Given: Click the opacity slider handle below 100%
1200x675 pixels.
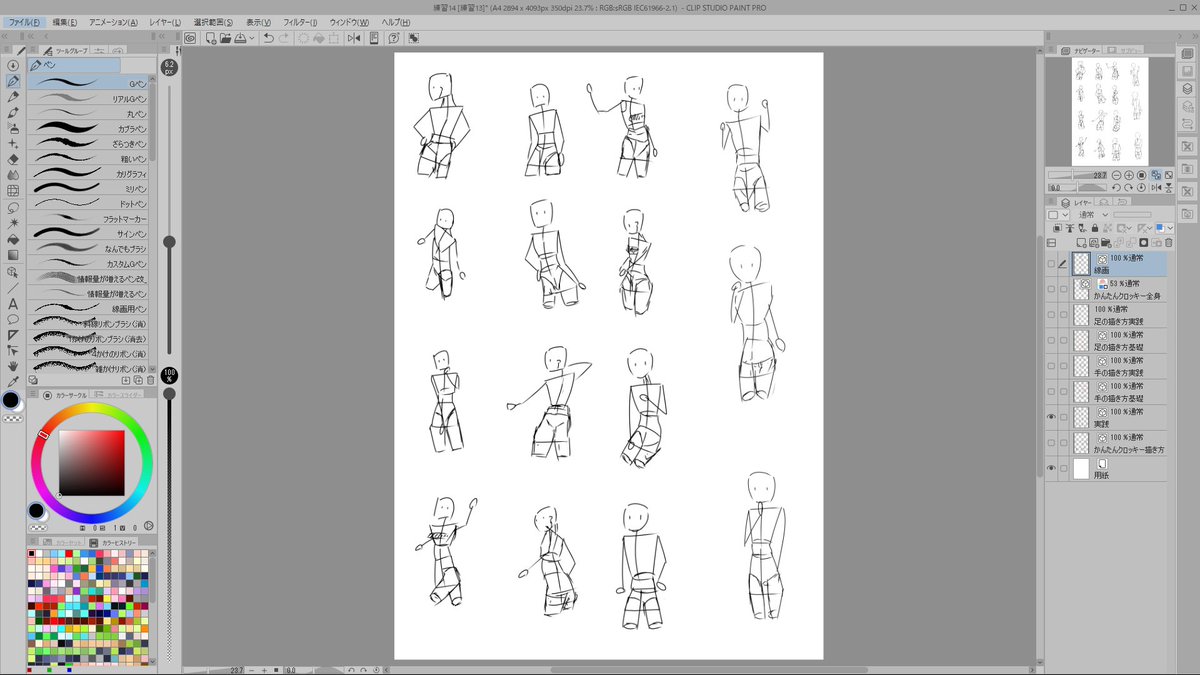Looking at the screenshot, I should point(169,394).
